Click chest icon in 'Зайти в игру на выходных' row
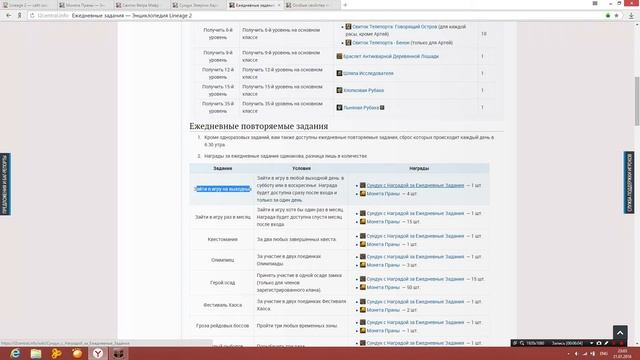Image resolution: width=640 pixels, height=360 pixels. (362, 185)
